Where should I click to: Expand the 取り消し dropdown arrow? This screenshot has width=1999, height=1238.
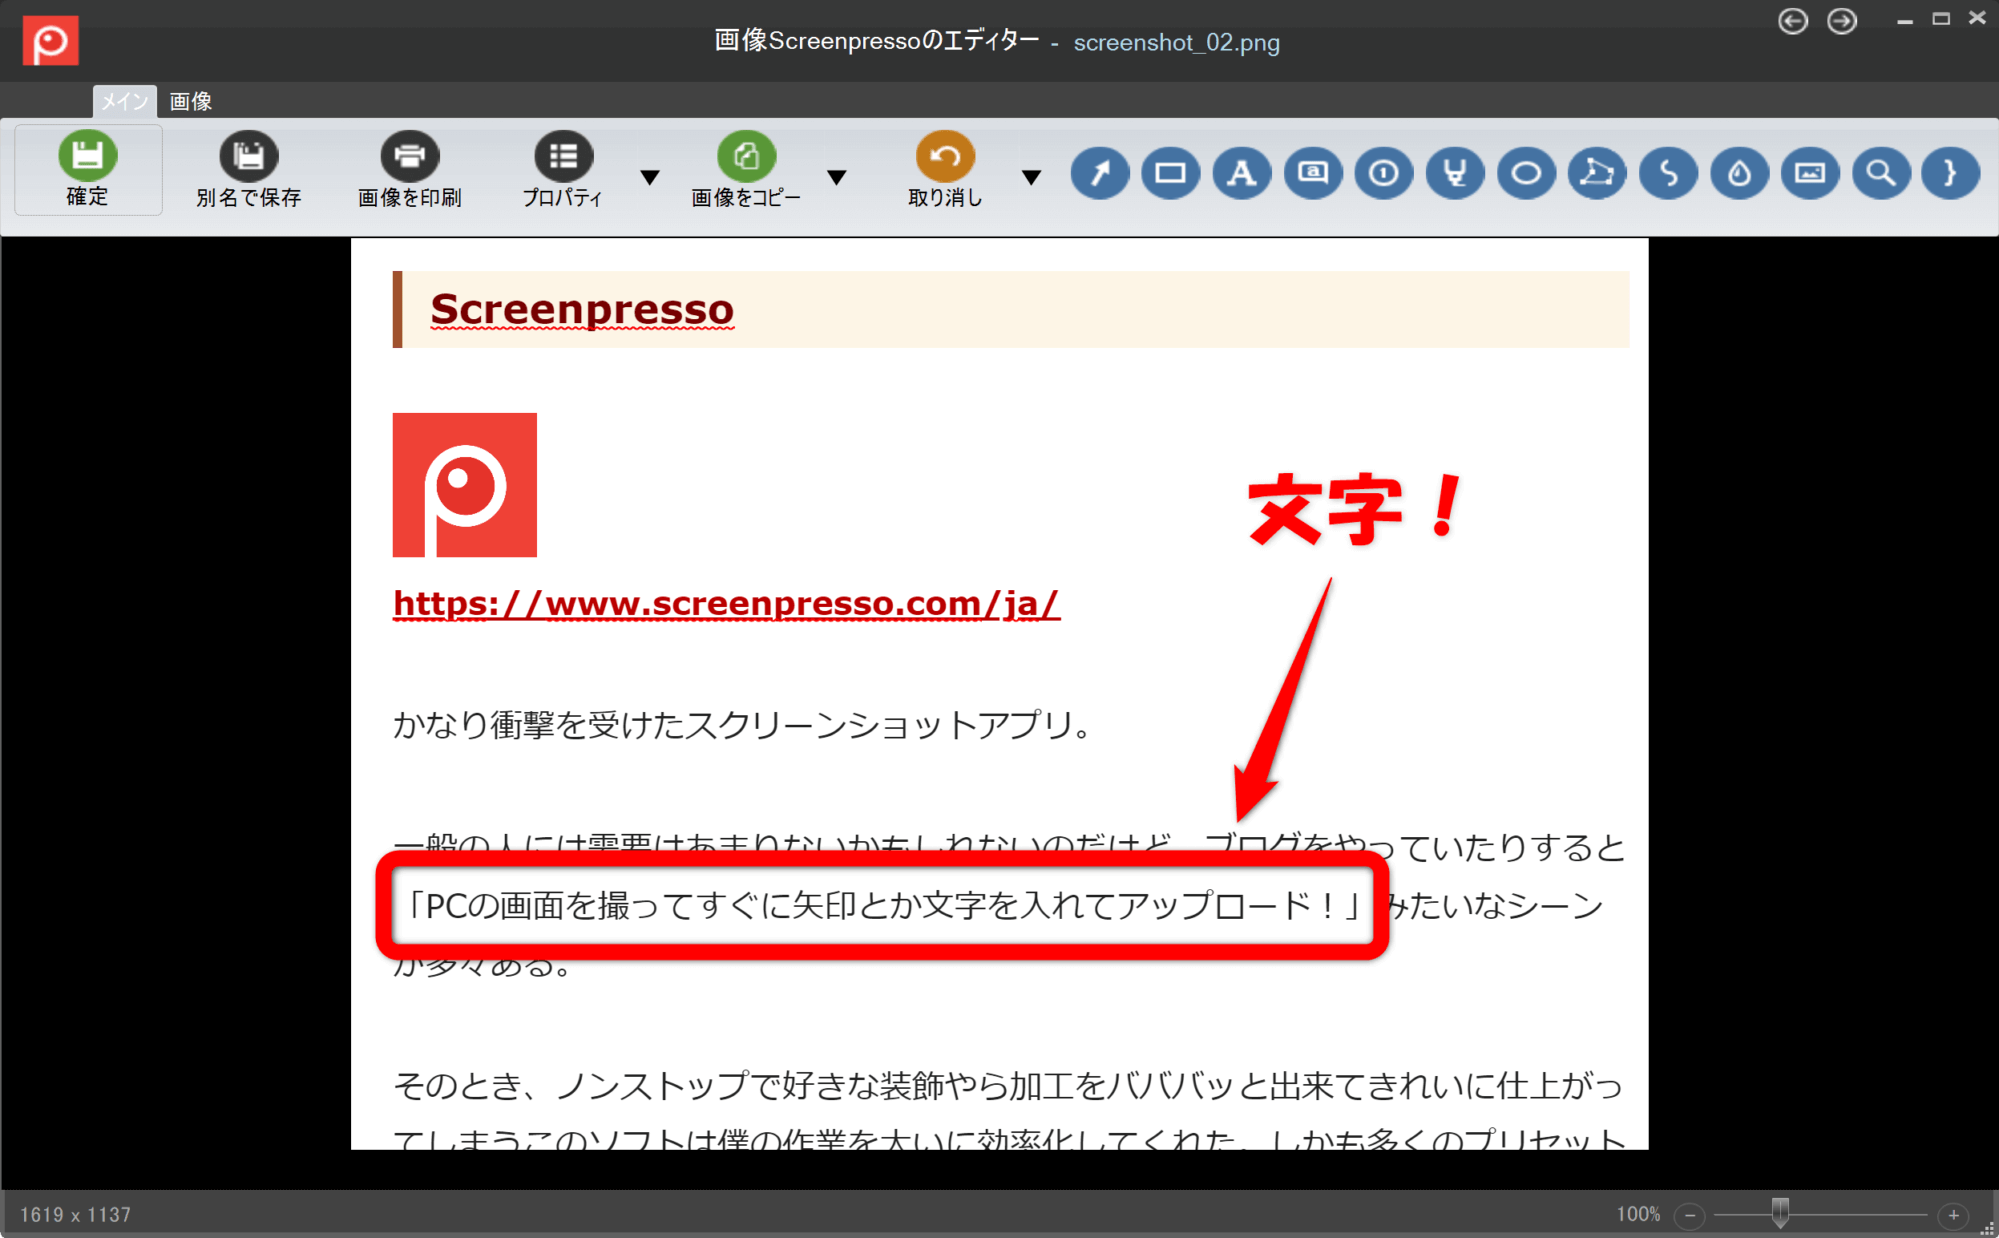click(1031, 178)
